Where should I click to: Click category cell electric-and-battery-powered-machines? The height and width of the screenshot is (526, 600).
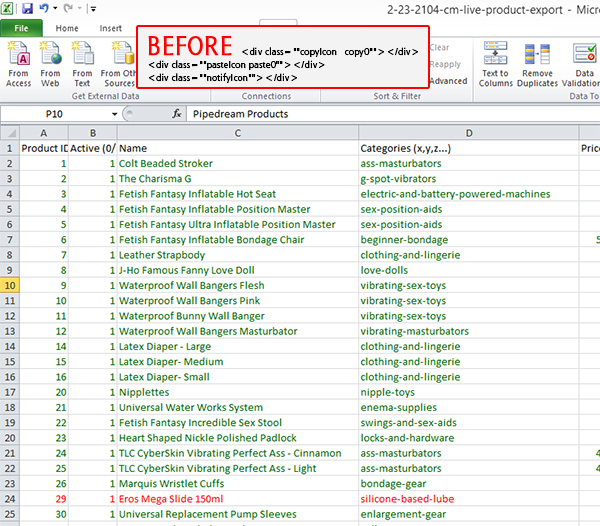coord(469,194)
